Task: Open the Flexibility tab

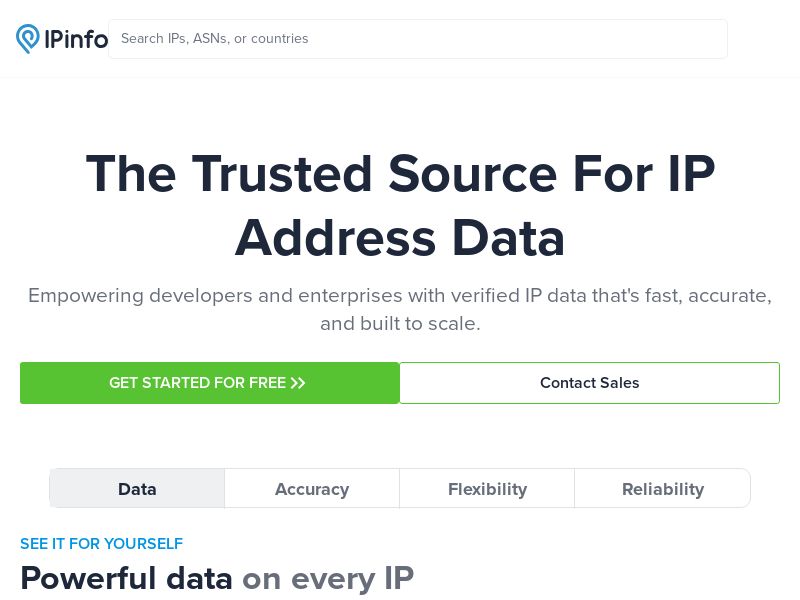Action: (x=487, y=489)
